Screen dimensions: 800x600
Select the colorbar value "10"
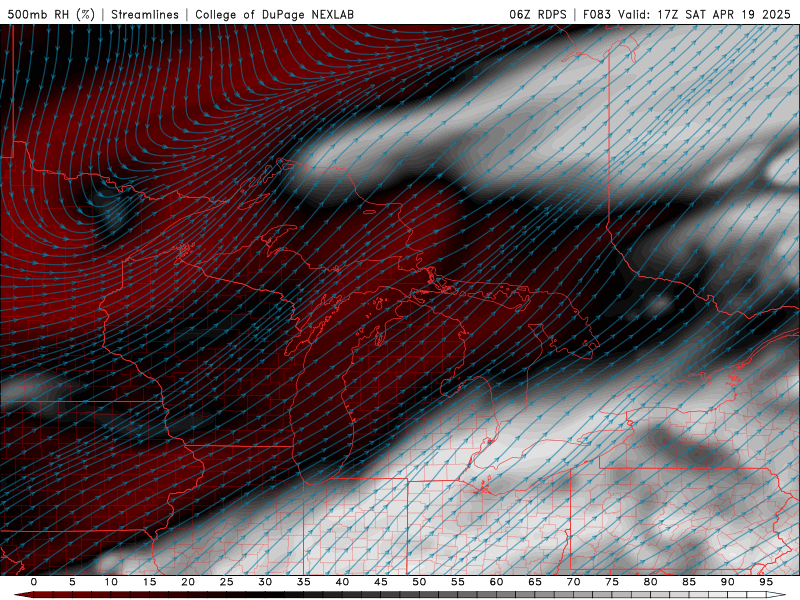point(111,582)
